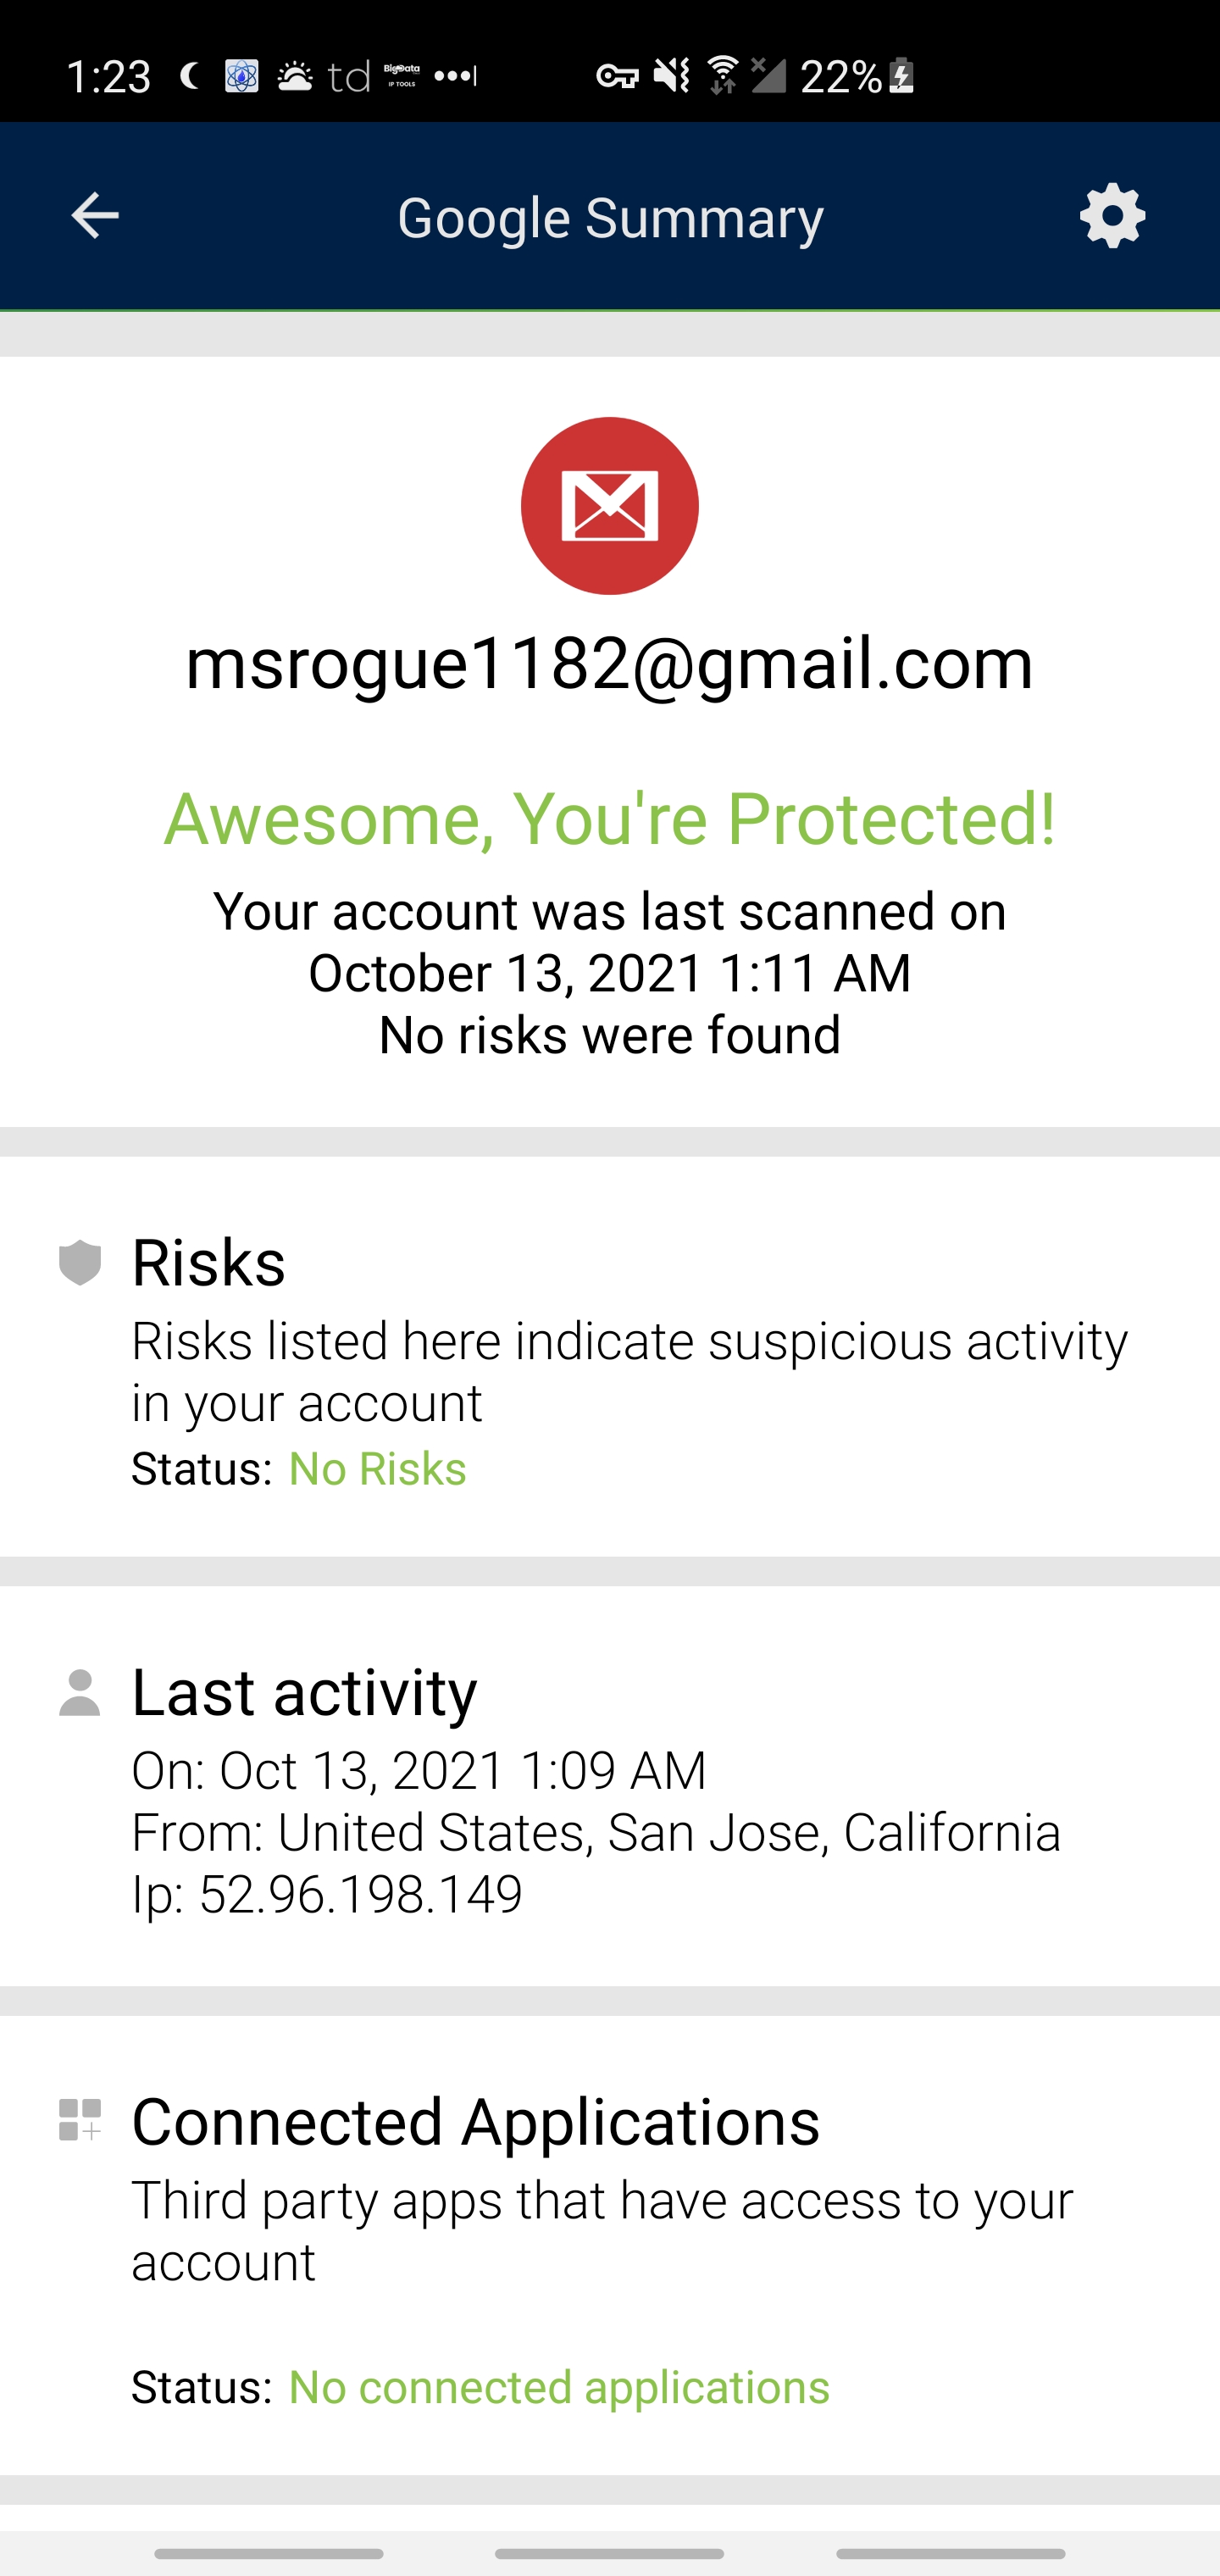Tap the Last activity person icon
1220x2576 pixels.
tap(80, 1692)
